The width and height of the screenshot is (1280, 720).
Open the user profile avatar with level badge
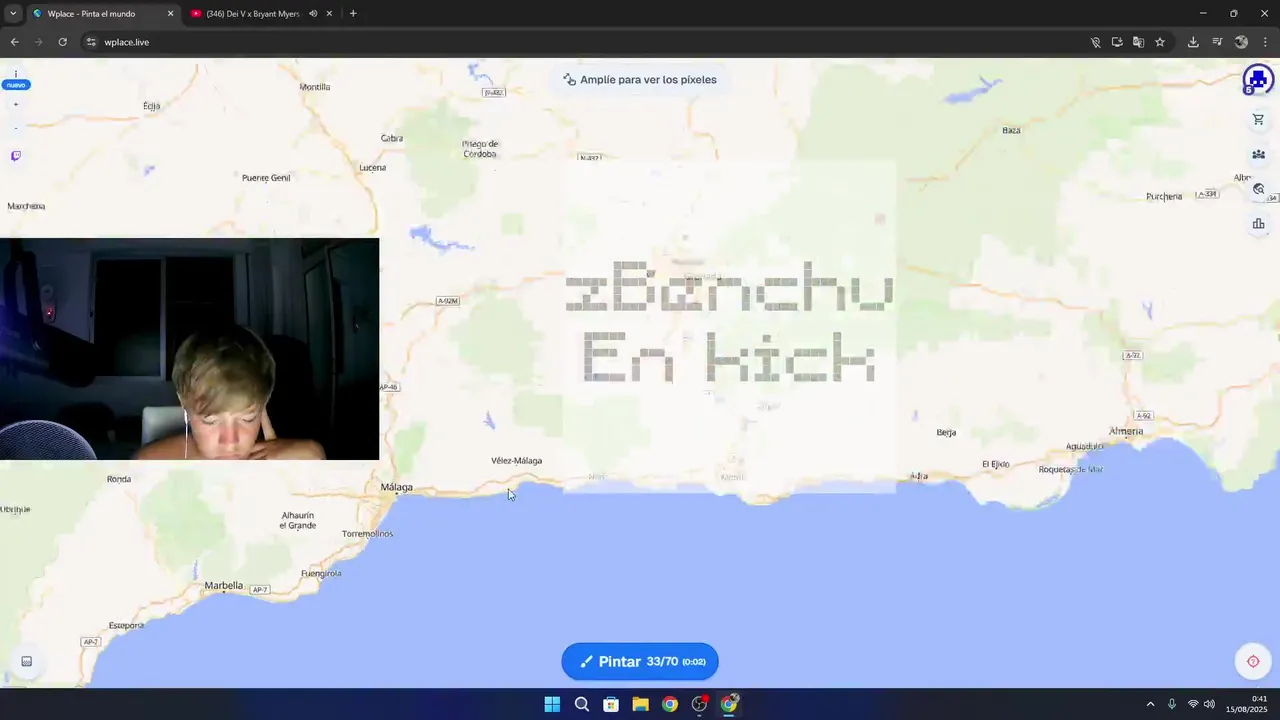tap(1257, 80)
